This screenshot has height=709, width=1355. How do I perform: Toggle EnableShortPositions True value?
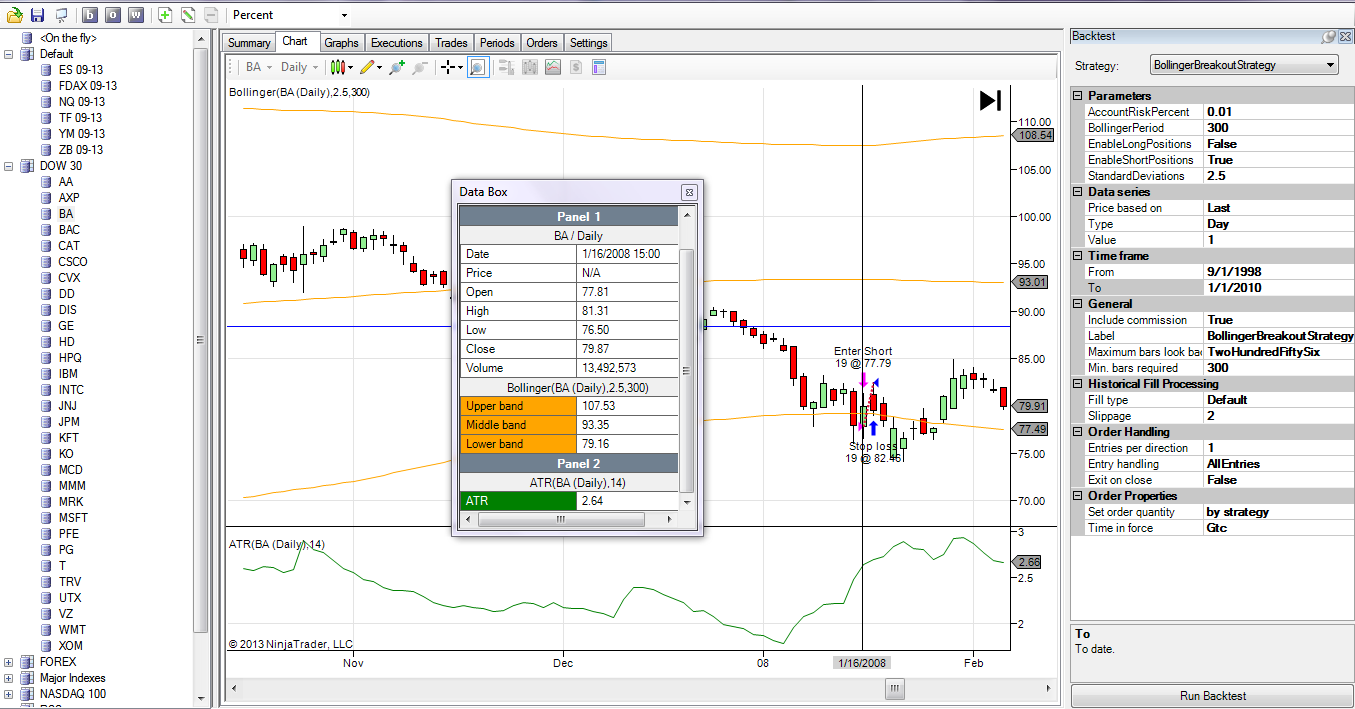point(1278,160)
